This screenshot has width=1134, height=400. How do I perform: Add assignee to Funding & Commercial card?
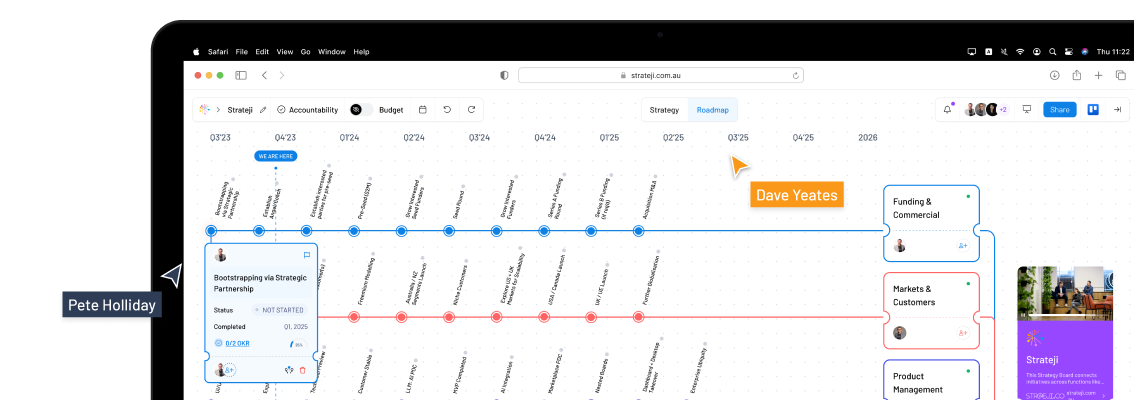(962, 246)
